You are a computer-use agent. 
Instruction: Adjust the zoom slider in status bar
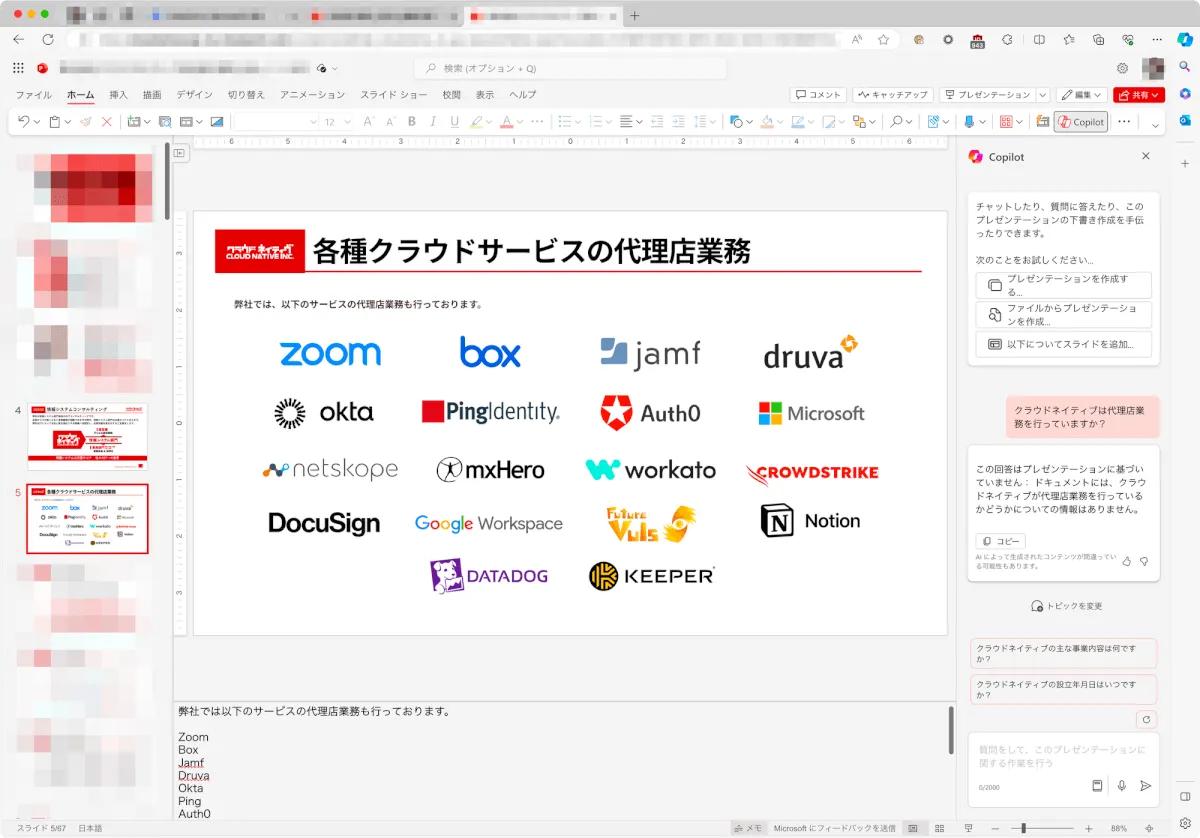1023,829
